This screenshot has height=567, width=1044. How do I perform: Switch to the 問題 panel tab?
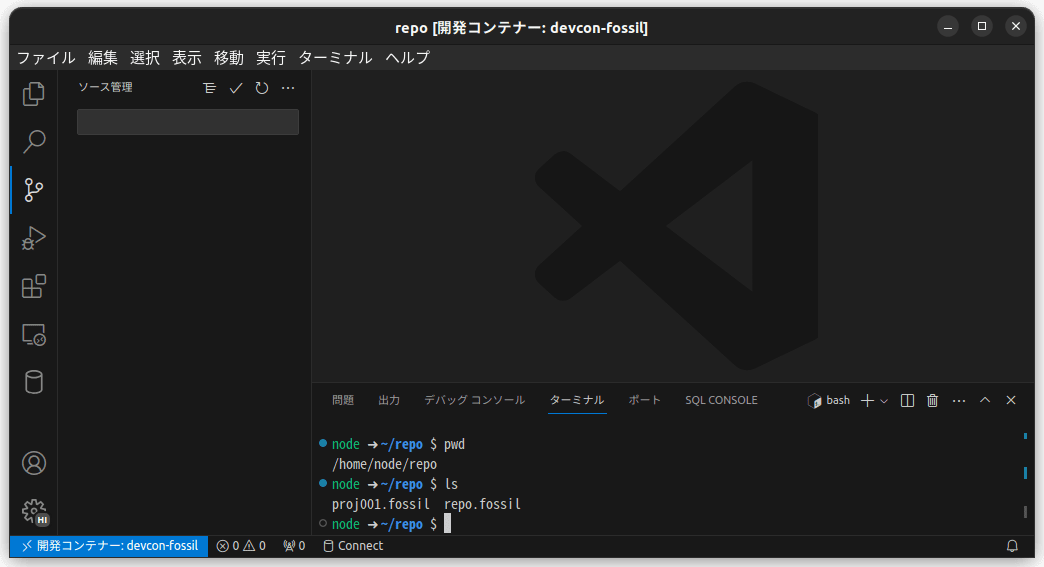pyautogui.click(x=343, y=400)
